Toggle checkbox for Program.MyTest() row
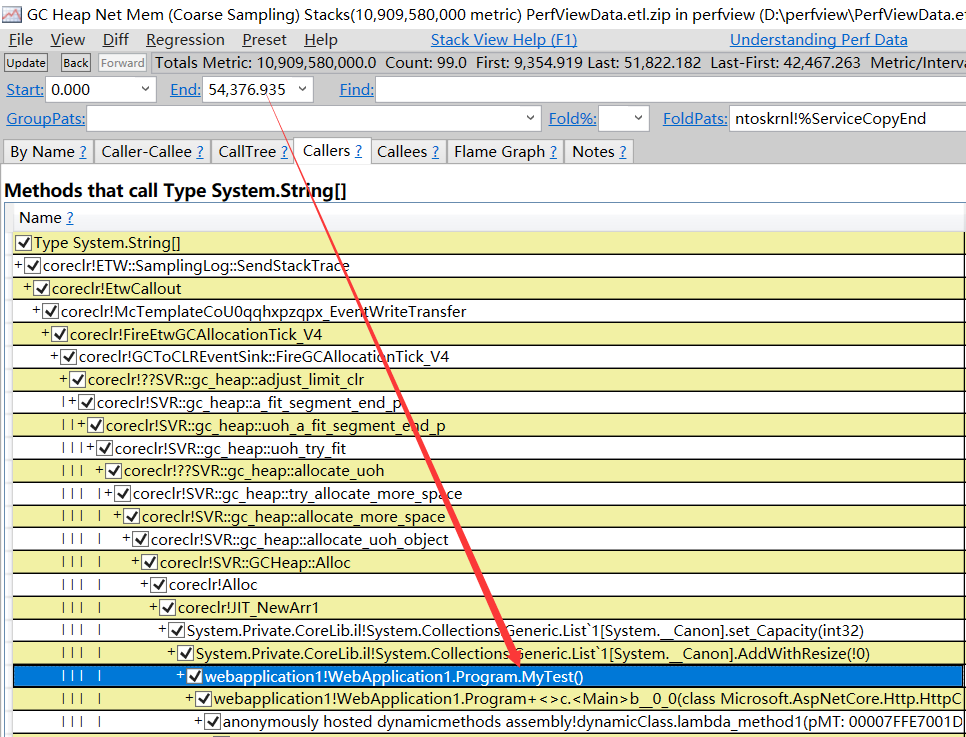 (195, 677)
